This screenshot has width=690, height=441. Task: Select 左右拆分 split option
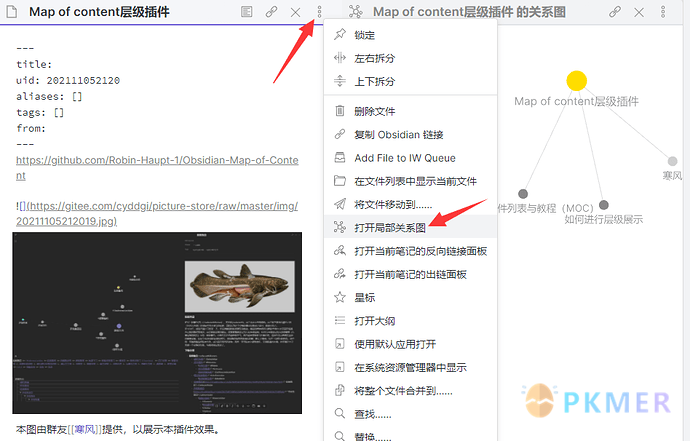pos(410,58)
